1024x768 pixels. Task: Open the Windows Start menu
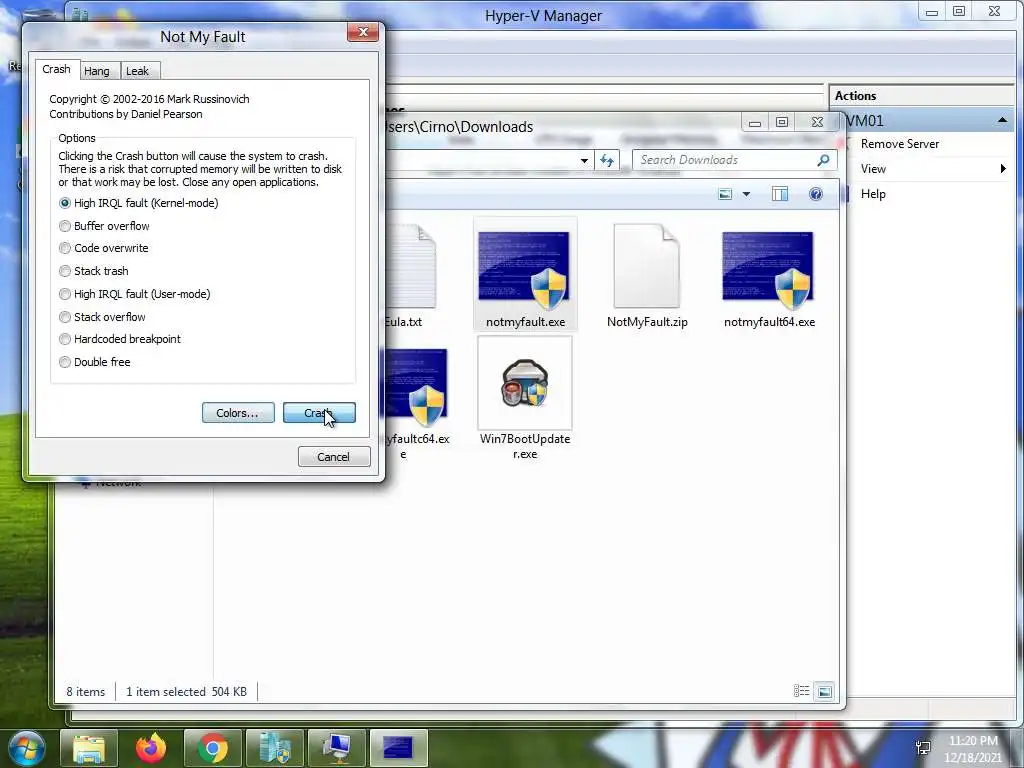(x=27, y=748)
